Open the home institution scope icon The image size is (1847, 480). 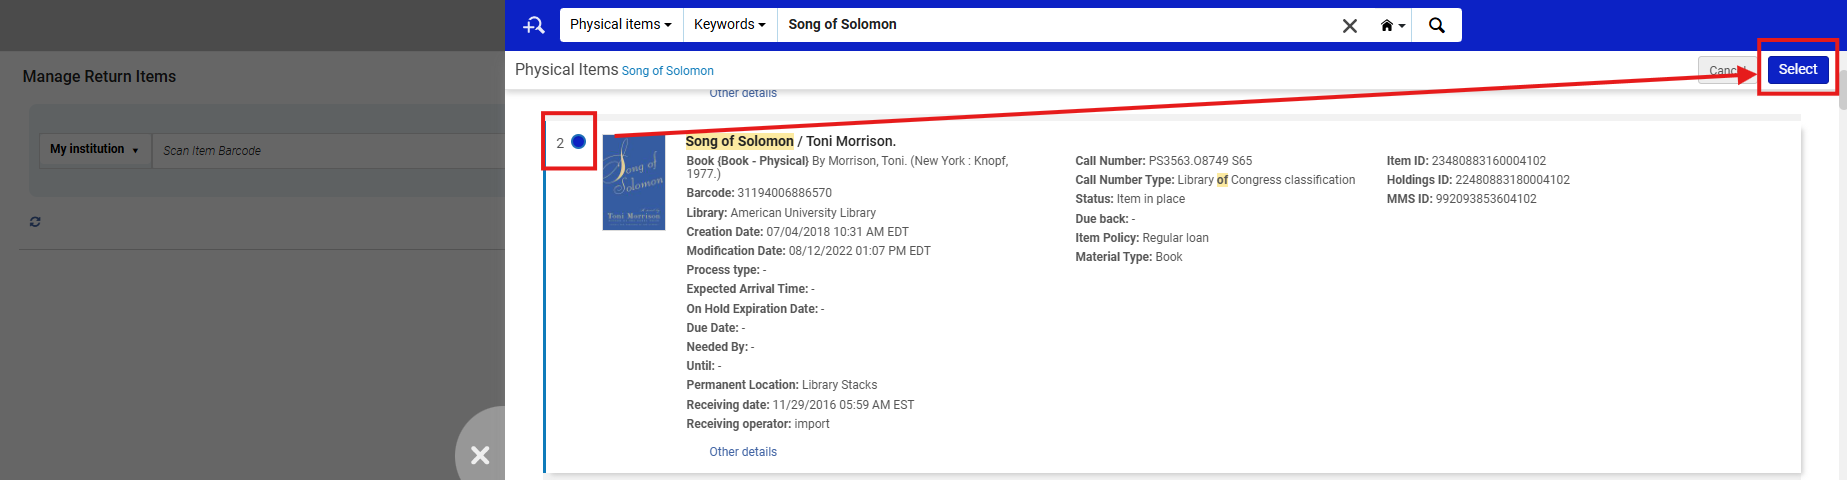(1392, 25)
